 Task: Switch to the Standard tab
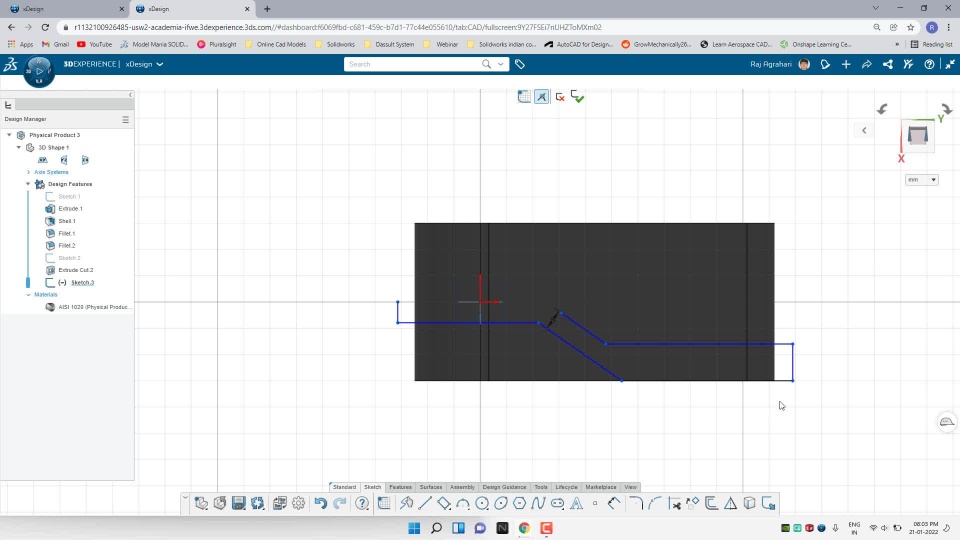(344, 487)
